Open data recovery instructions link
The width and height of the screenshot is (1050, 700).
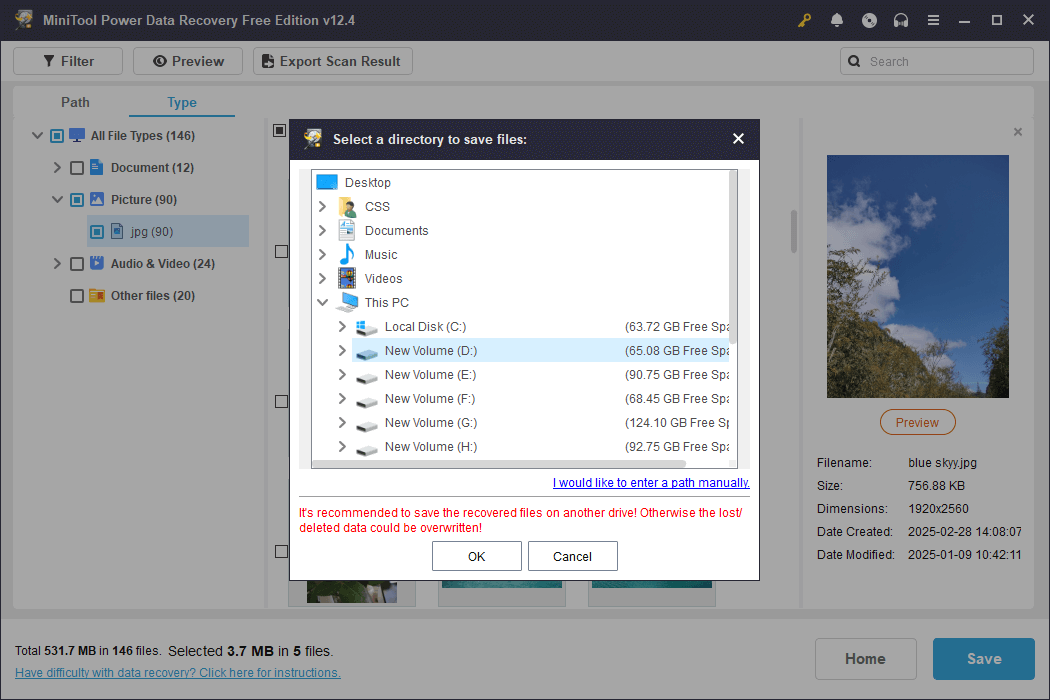177,673
